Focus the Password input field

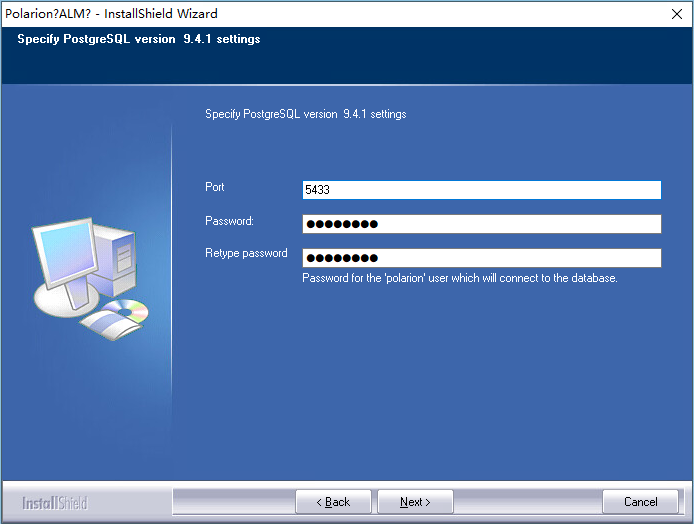coord(482,224)
